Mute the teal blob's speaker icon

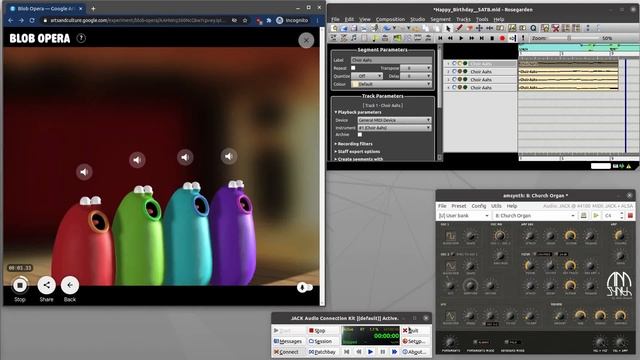click(185, 157)
